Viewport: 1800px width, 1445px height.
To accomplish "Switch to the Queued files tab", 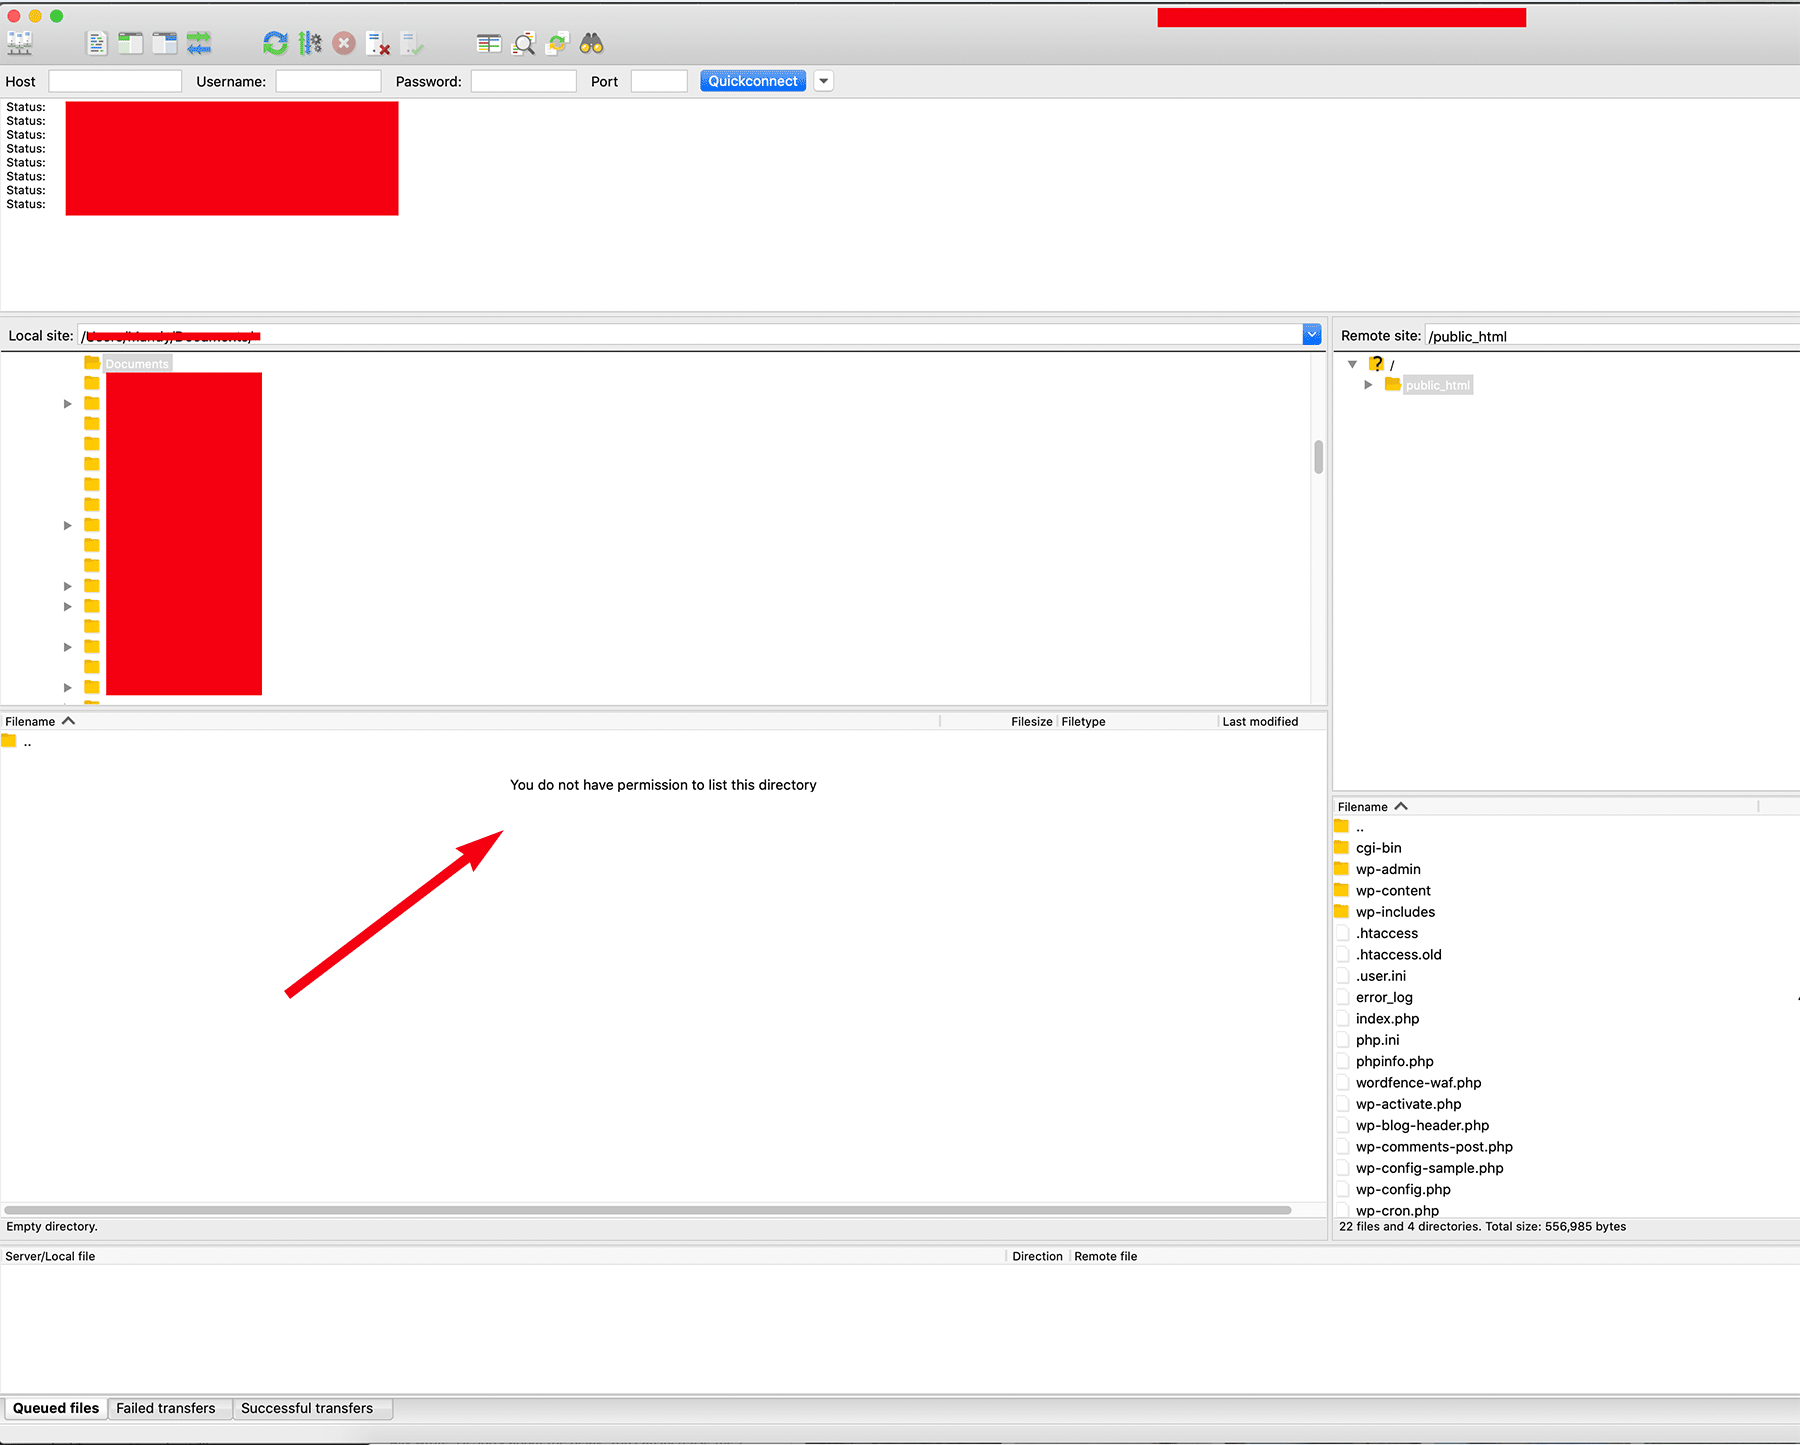I will [56, 1408].
